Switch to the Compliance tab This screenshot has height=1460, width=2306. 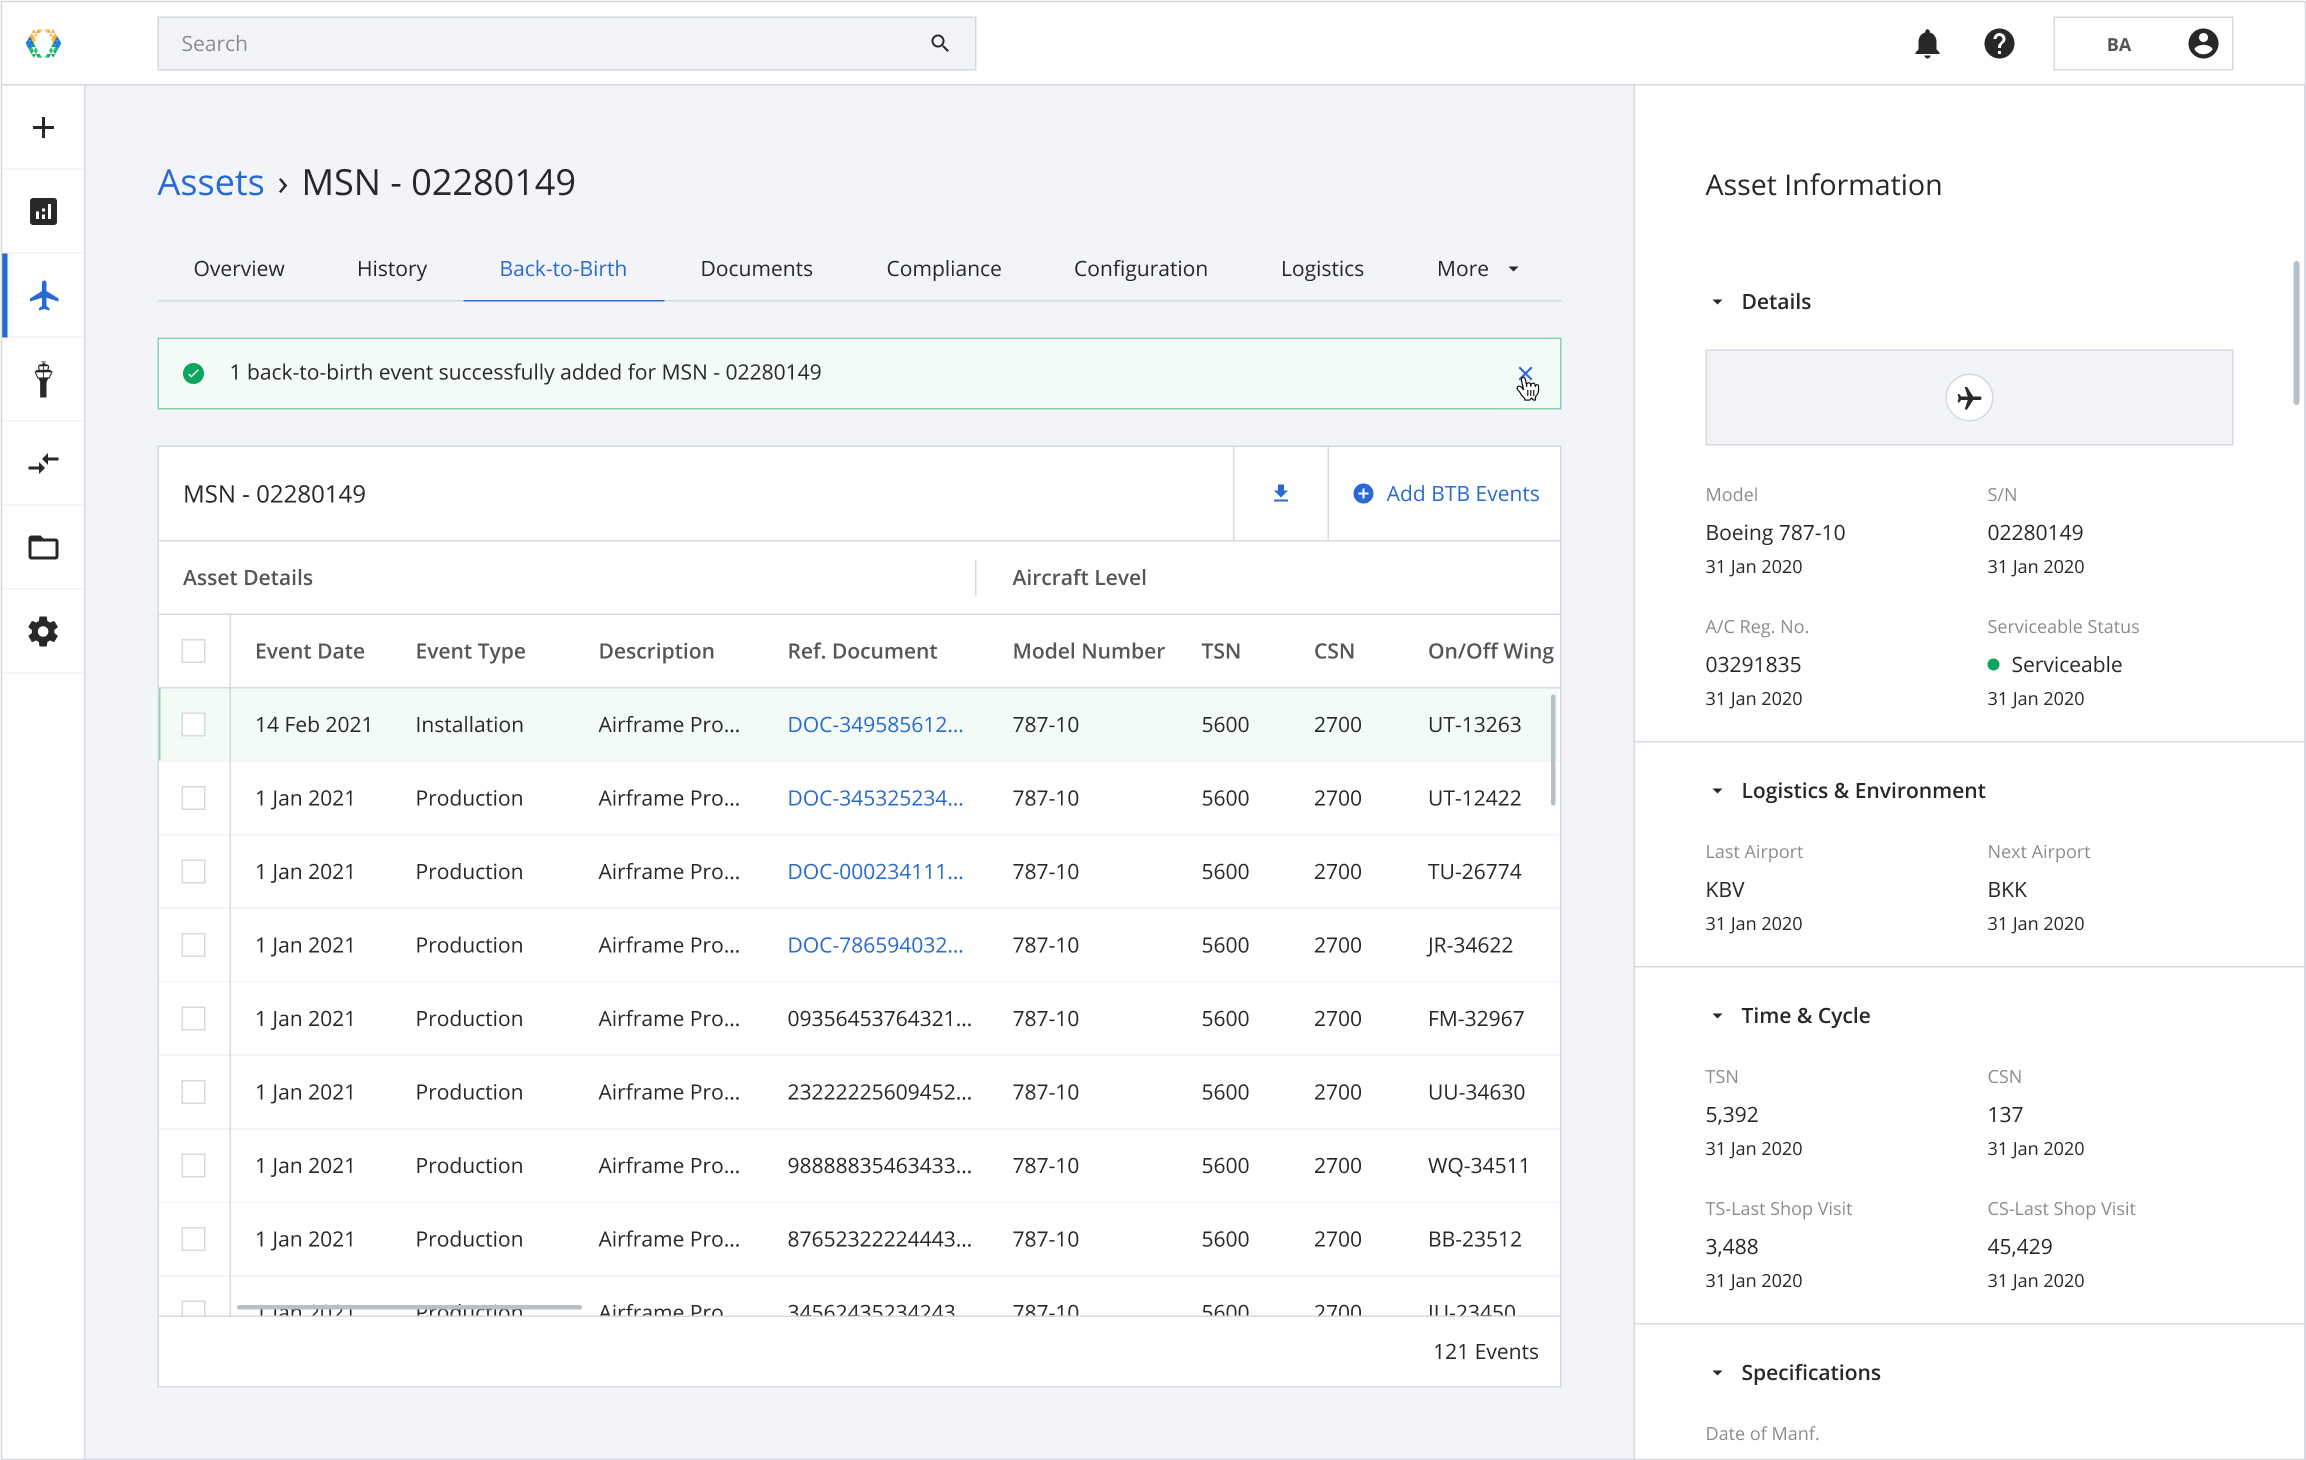943,268
